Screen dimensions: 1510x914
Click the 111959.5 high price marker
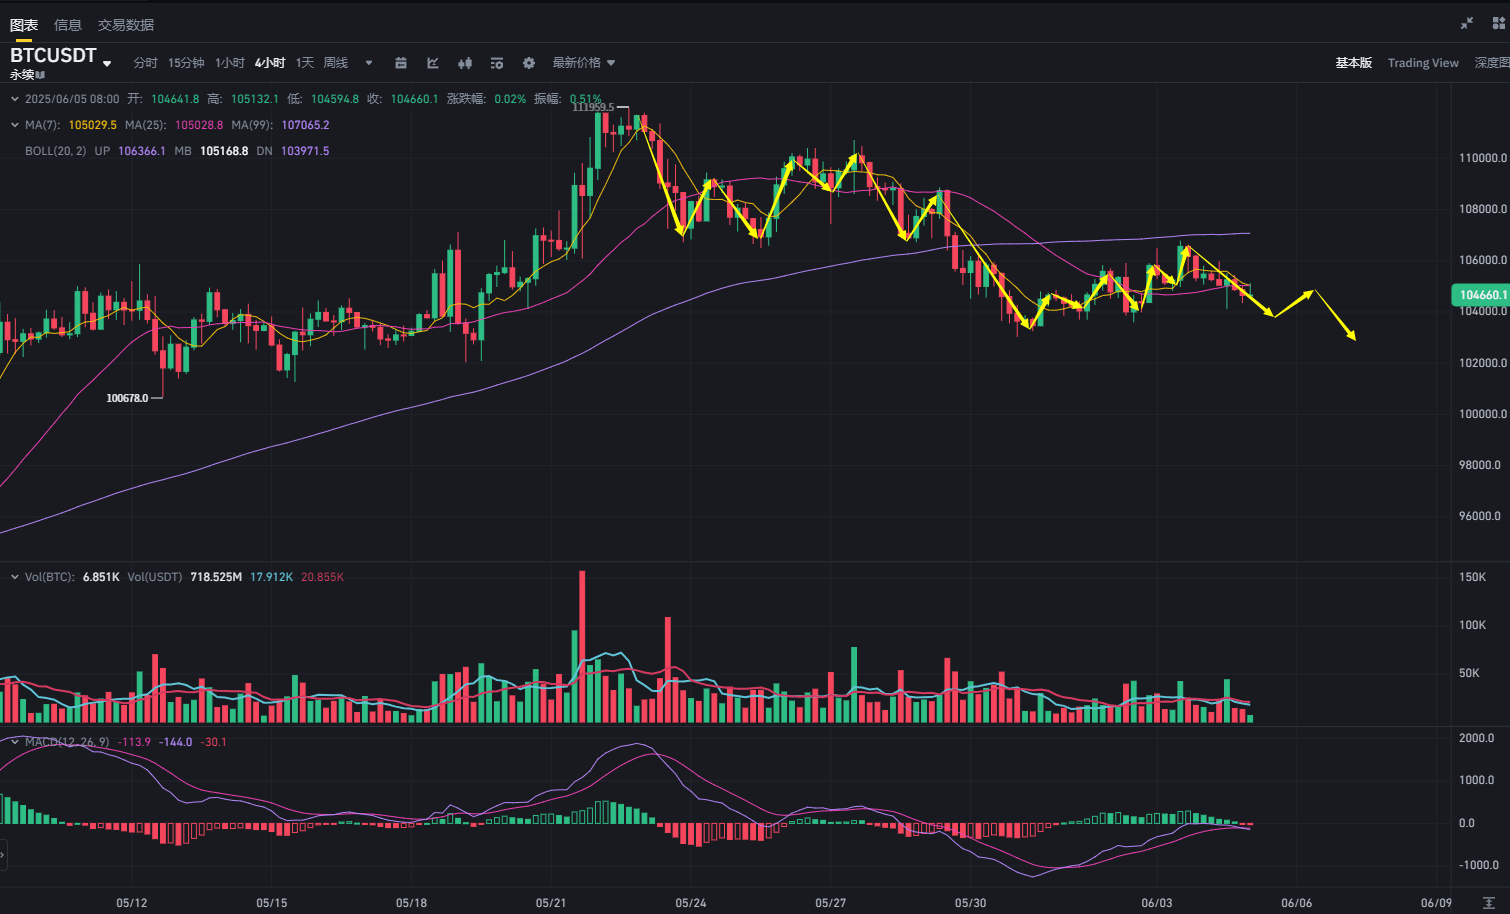click(x=594, y=107)
